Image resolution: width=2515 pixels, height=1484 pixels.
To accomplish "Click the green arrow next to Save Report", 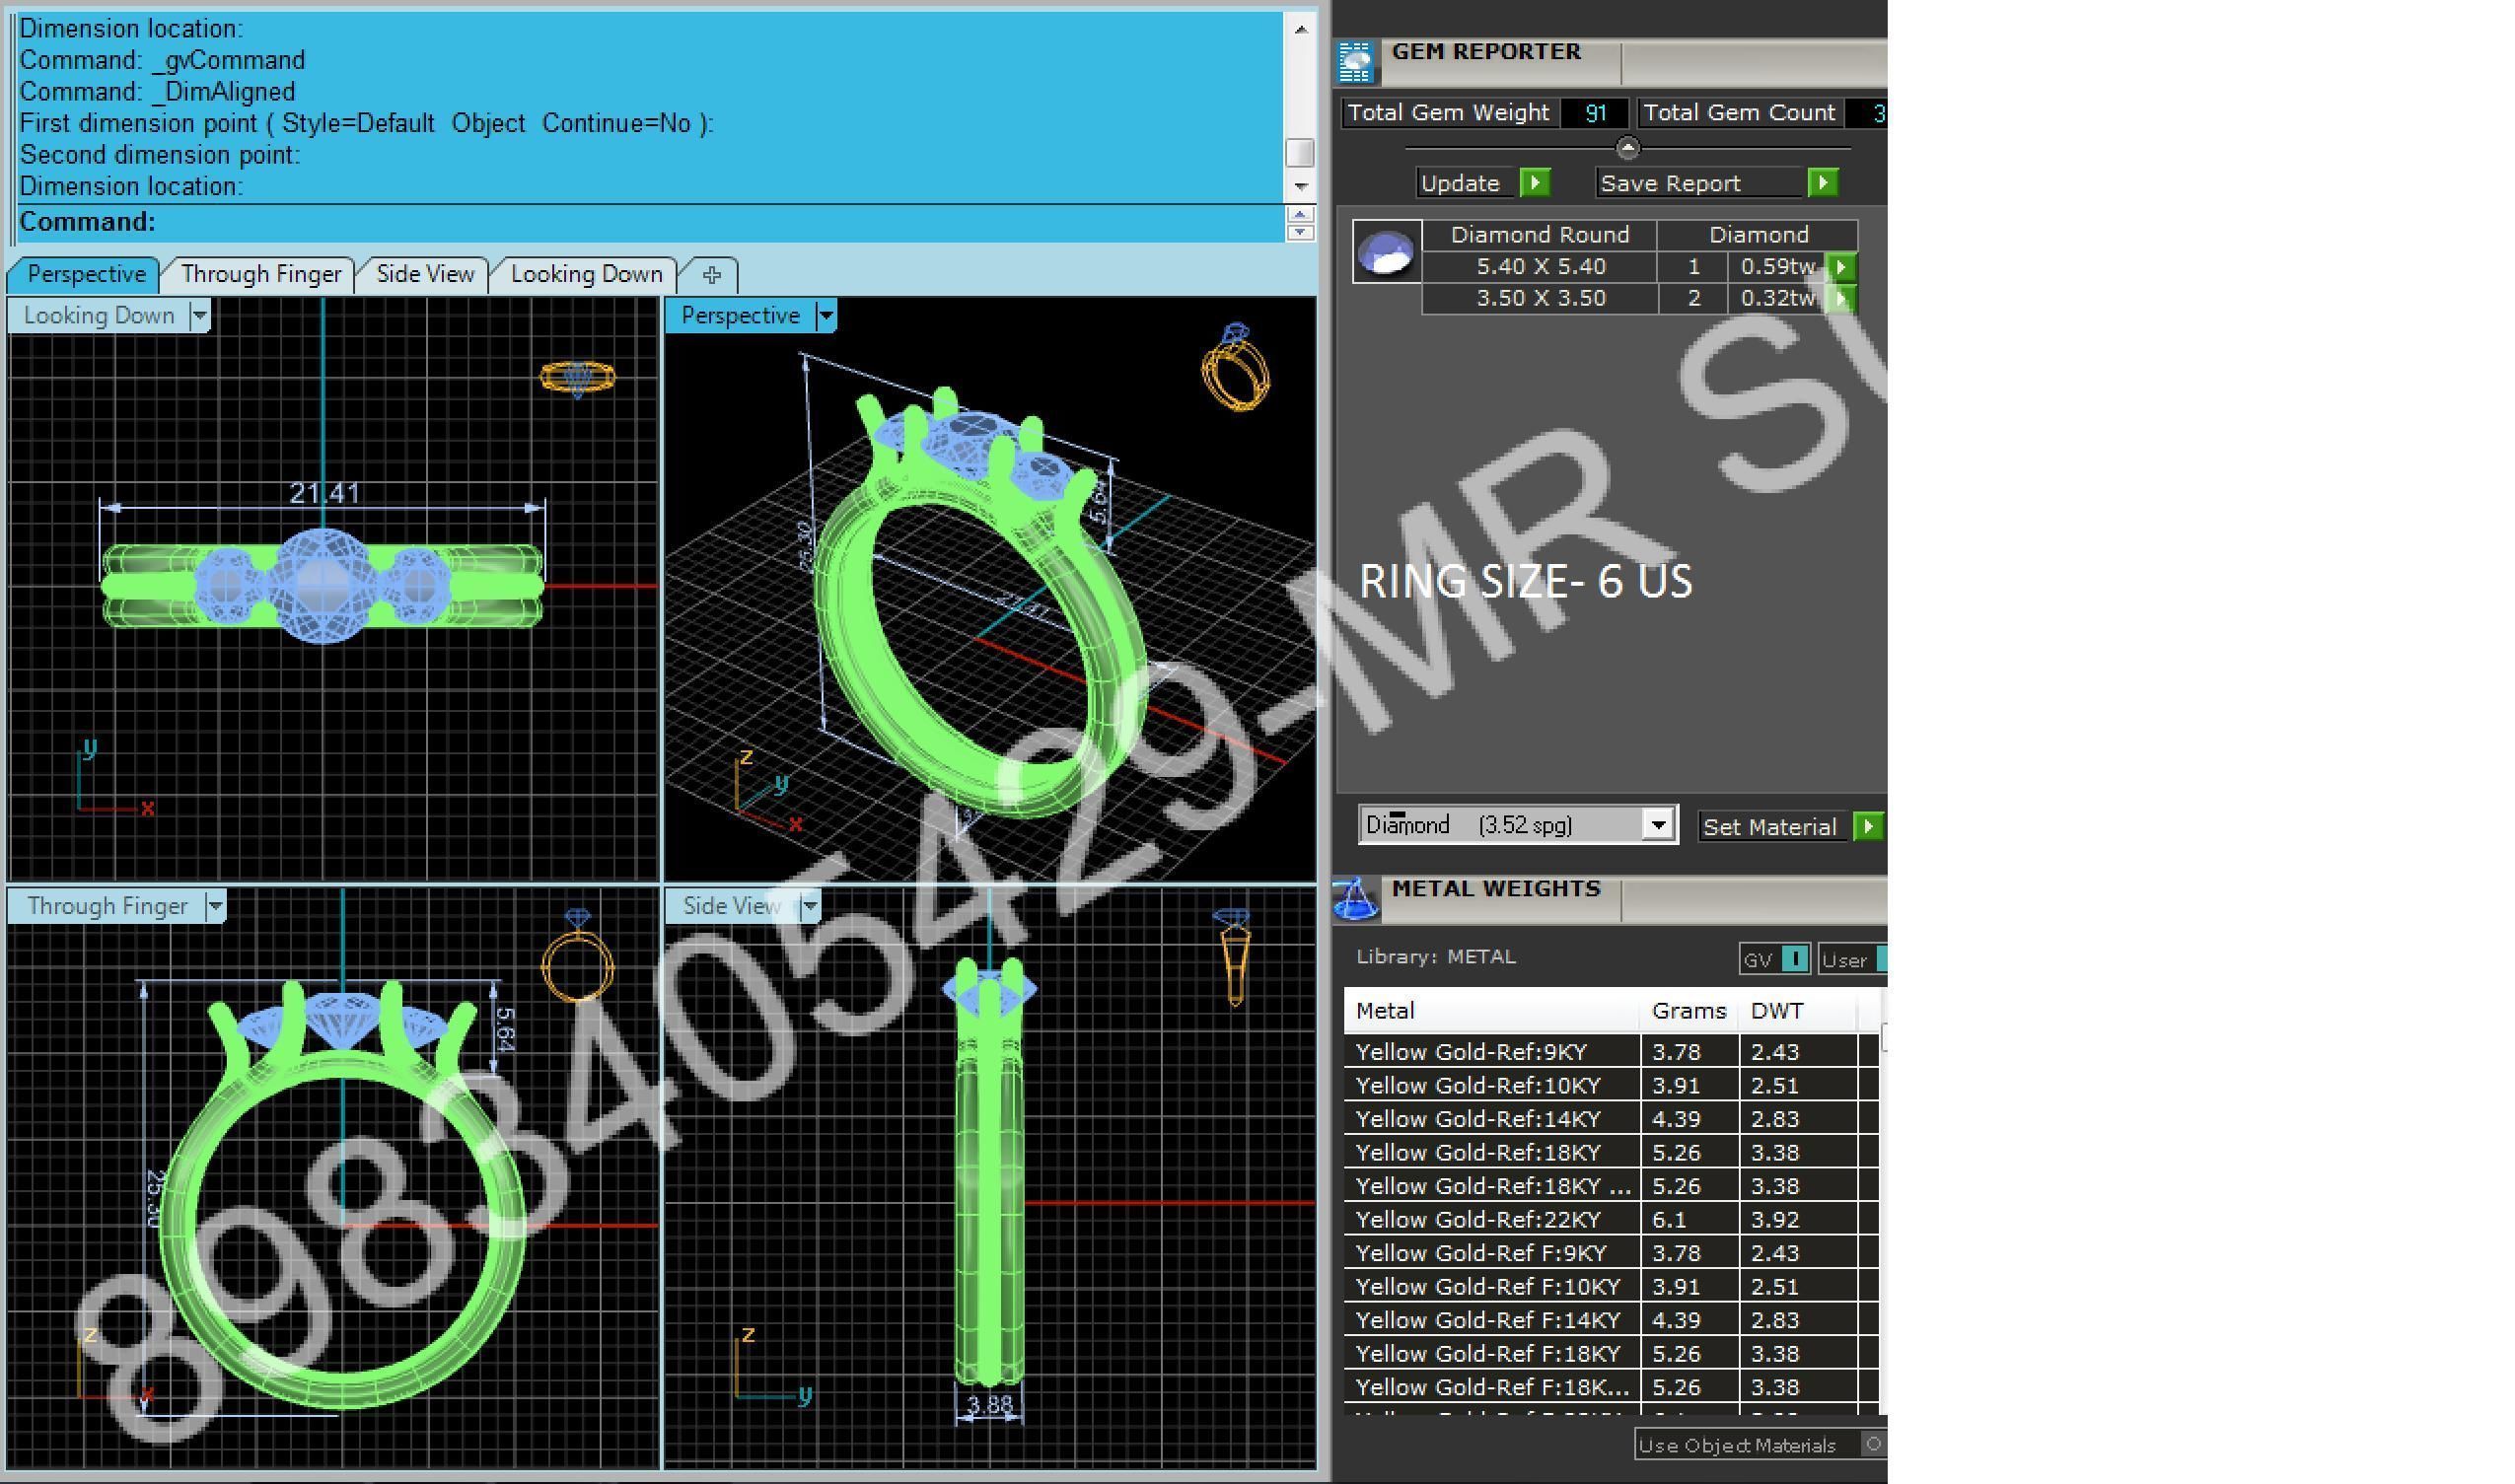I will 1822,183.
